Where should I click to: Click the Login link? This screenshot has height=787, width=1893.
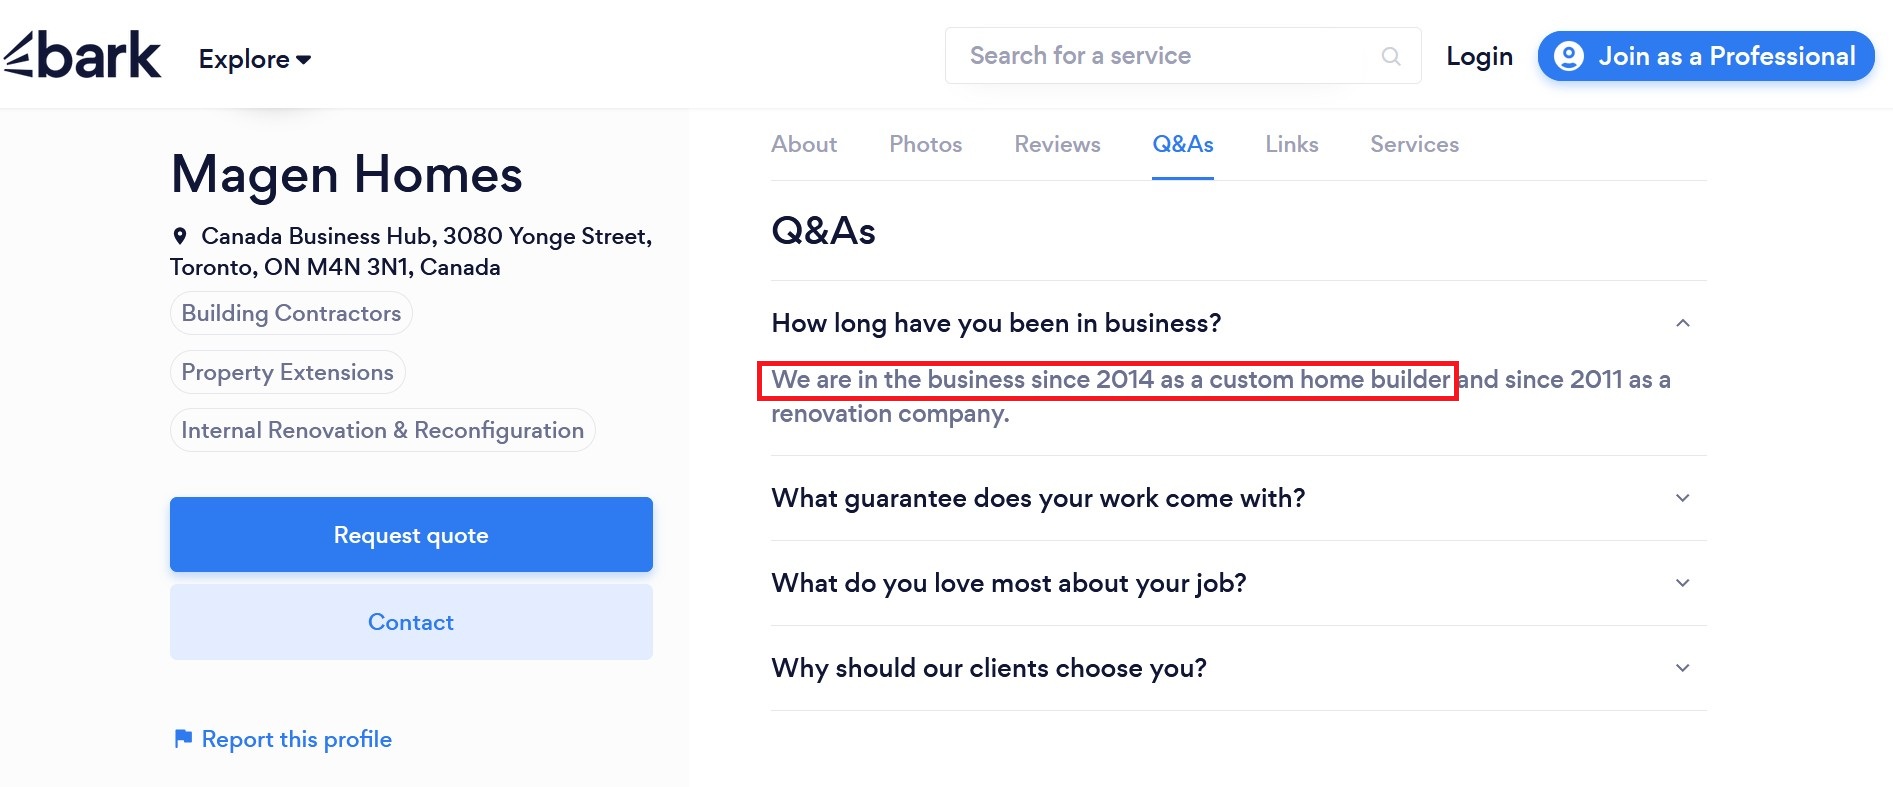coord(1479,56)
